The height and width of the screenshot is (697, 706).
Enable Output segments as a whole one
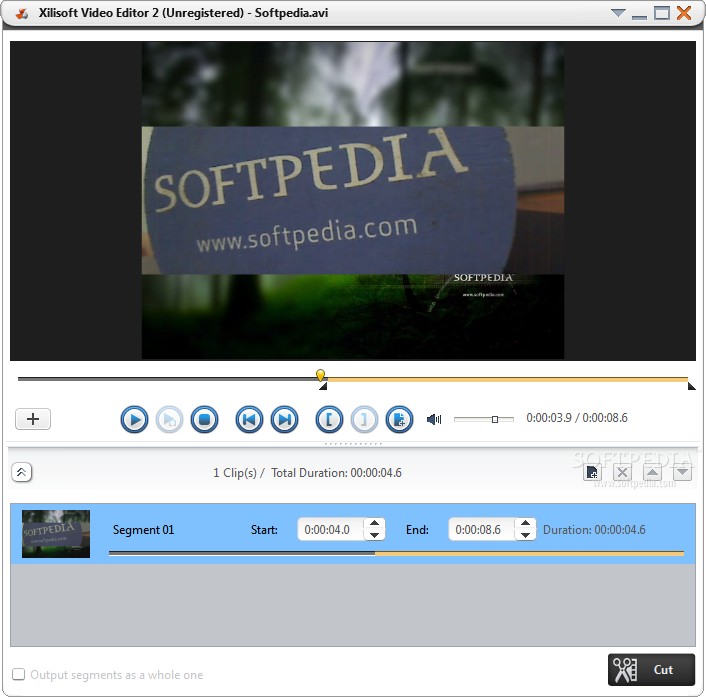18,674
